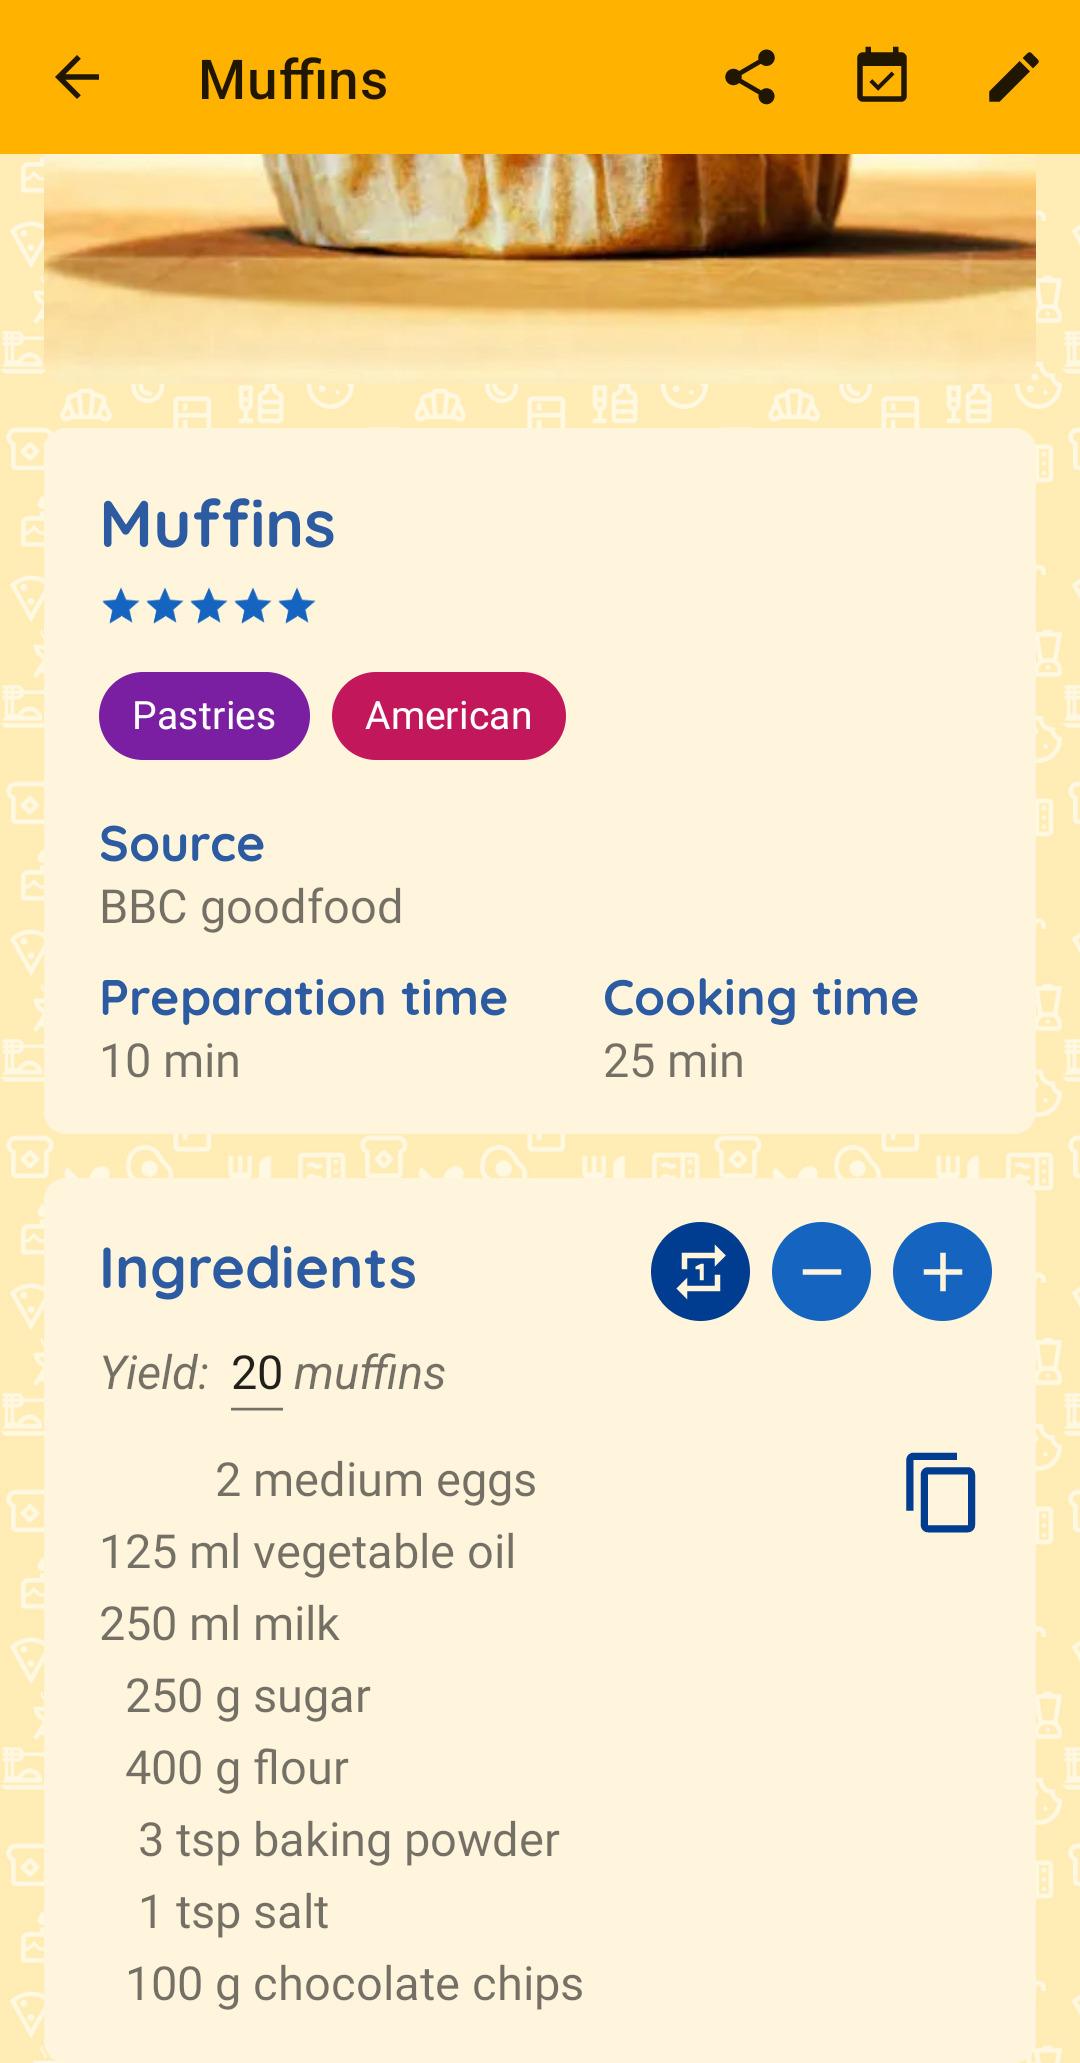Screen dimensions: 1080x2063
Task: Select the 125 ml vegetable oil ingredient
Action: click(308, 1552)
